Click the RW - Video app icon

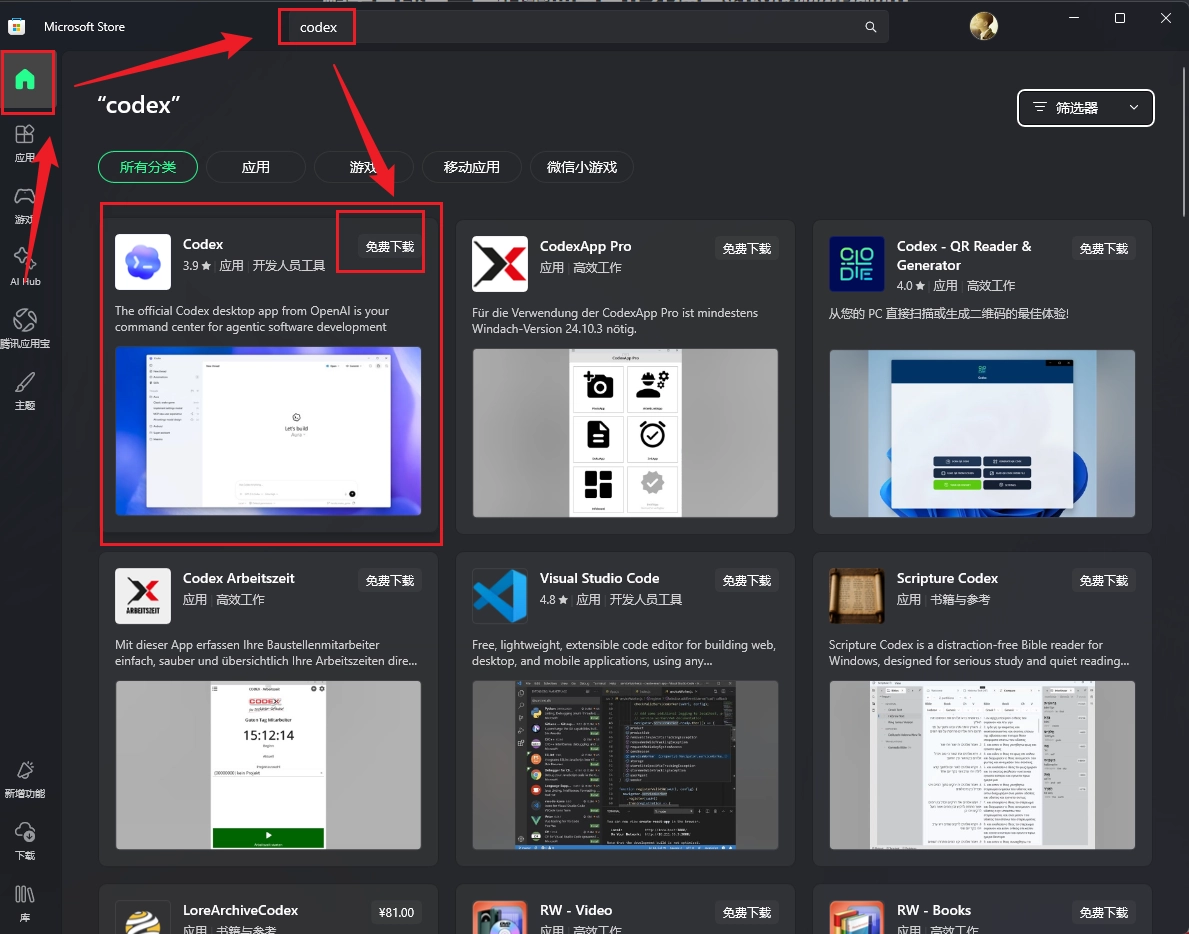point(500,918)
